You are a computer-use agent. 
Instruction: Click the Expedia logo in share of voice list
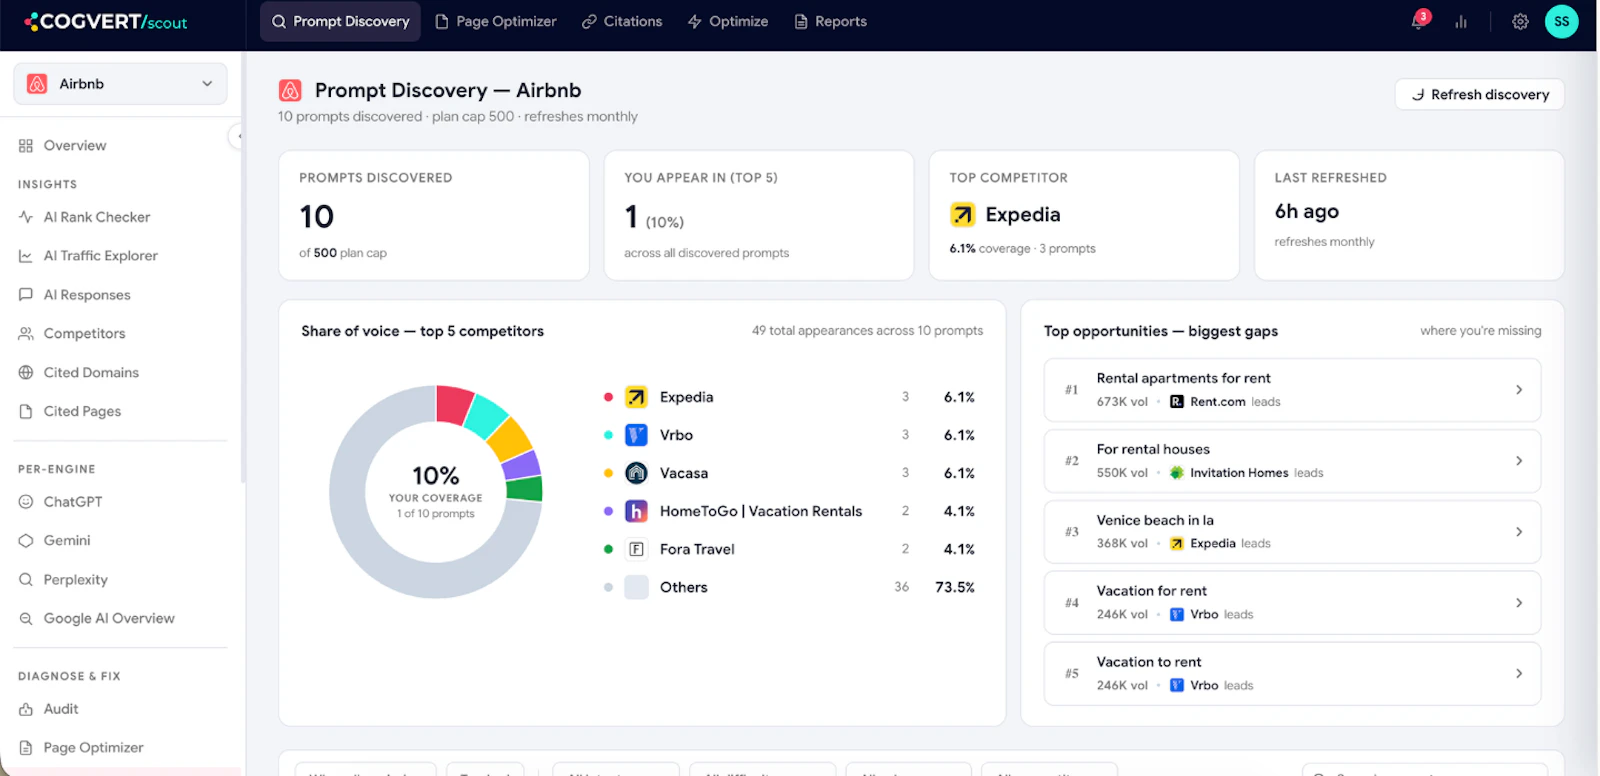click(636, 397)
